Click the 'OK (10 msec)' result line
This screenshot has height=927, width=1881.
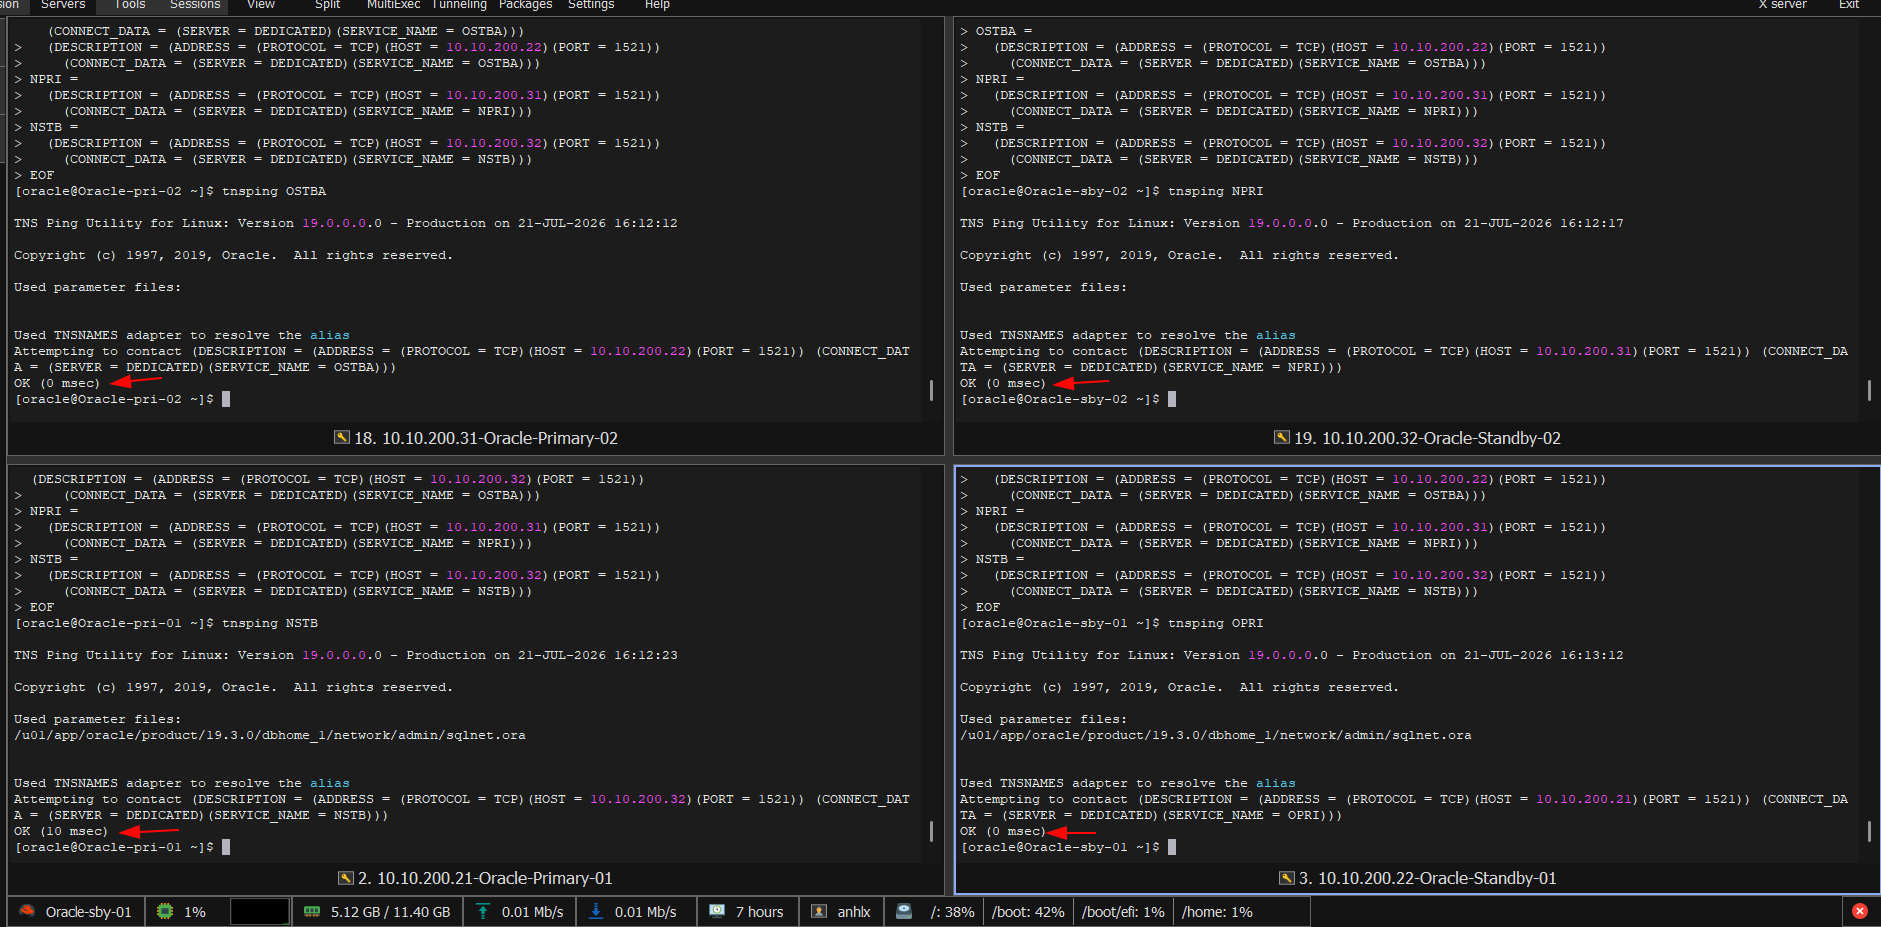tap(61, 831)
